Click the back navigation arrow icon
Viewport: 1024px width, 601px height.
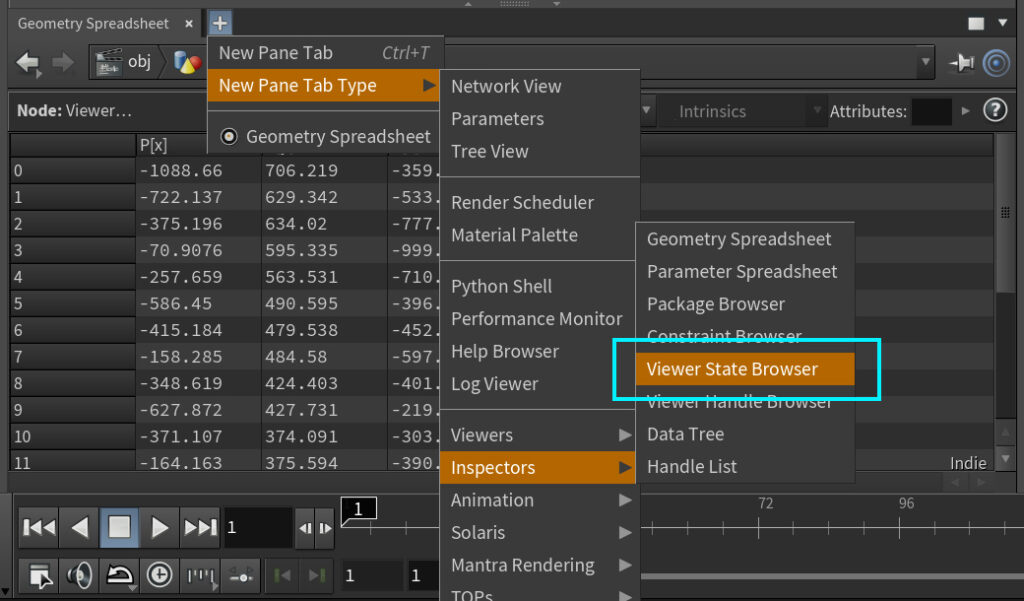28,63
